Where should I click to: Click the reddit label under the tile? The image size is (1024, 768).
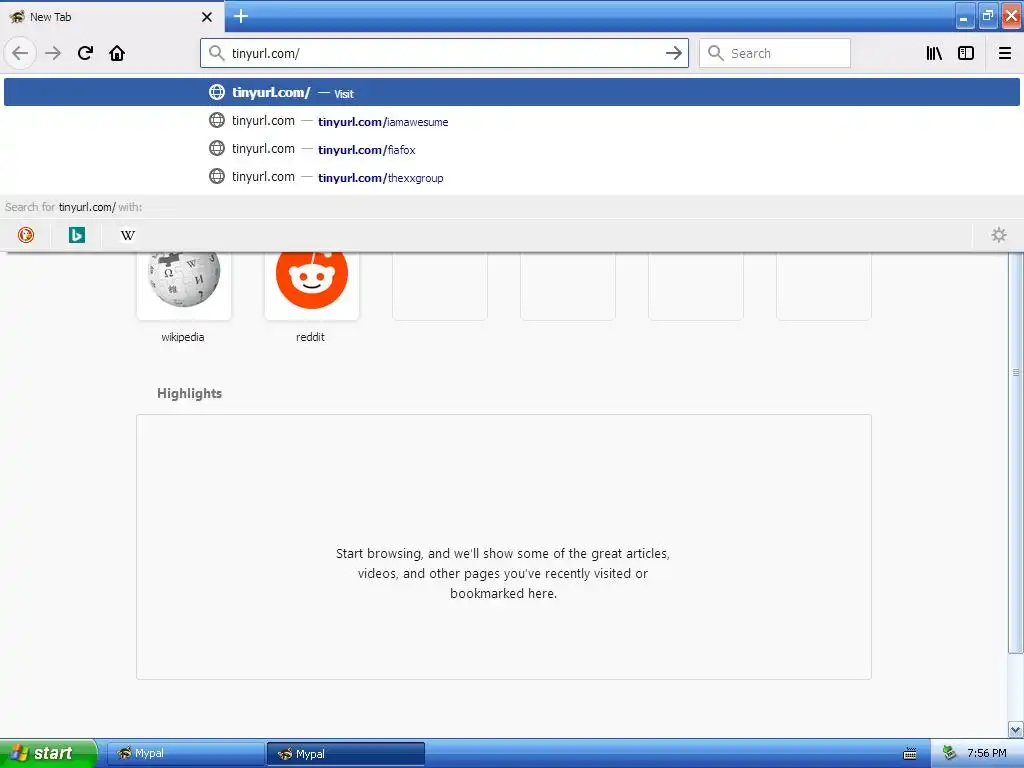click(310, 337)
